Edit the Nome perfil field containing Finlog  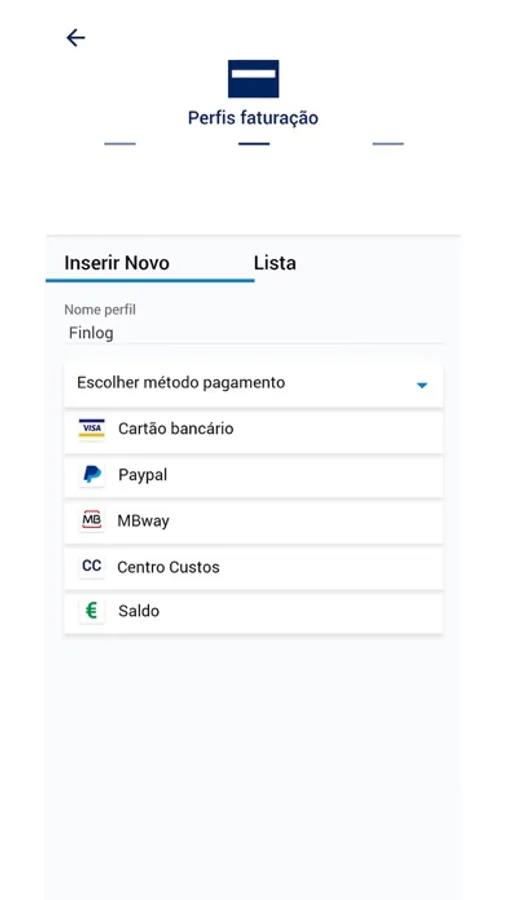[x=253, y=333]
